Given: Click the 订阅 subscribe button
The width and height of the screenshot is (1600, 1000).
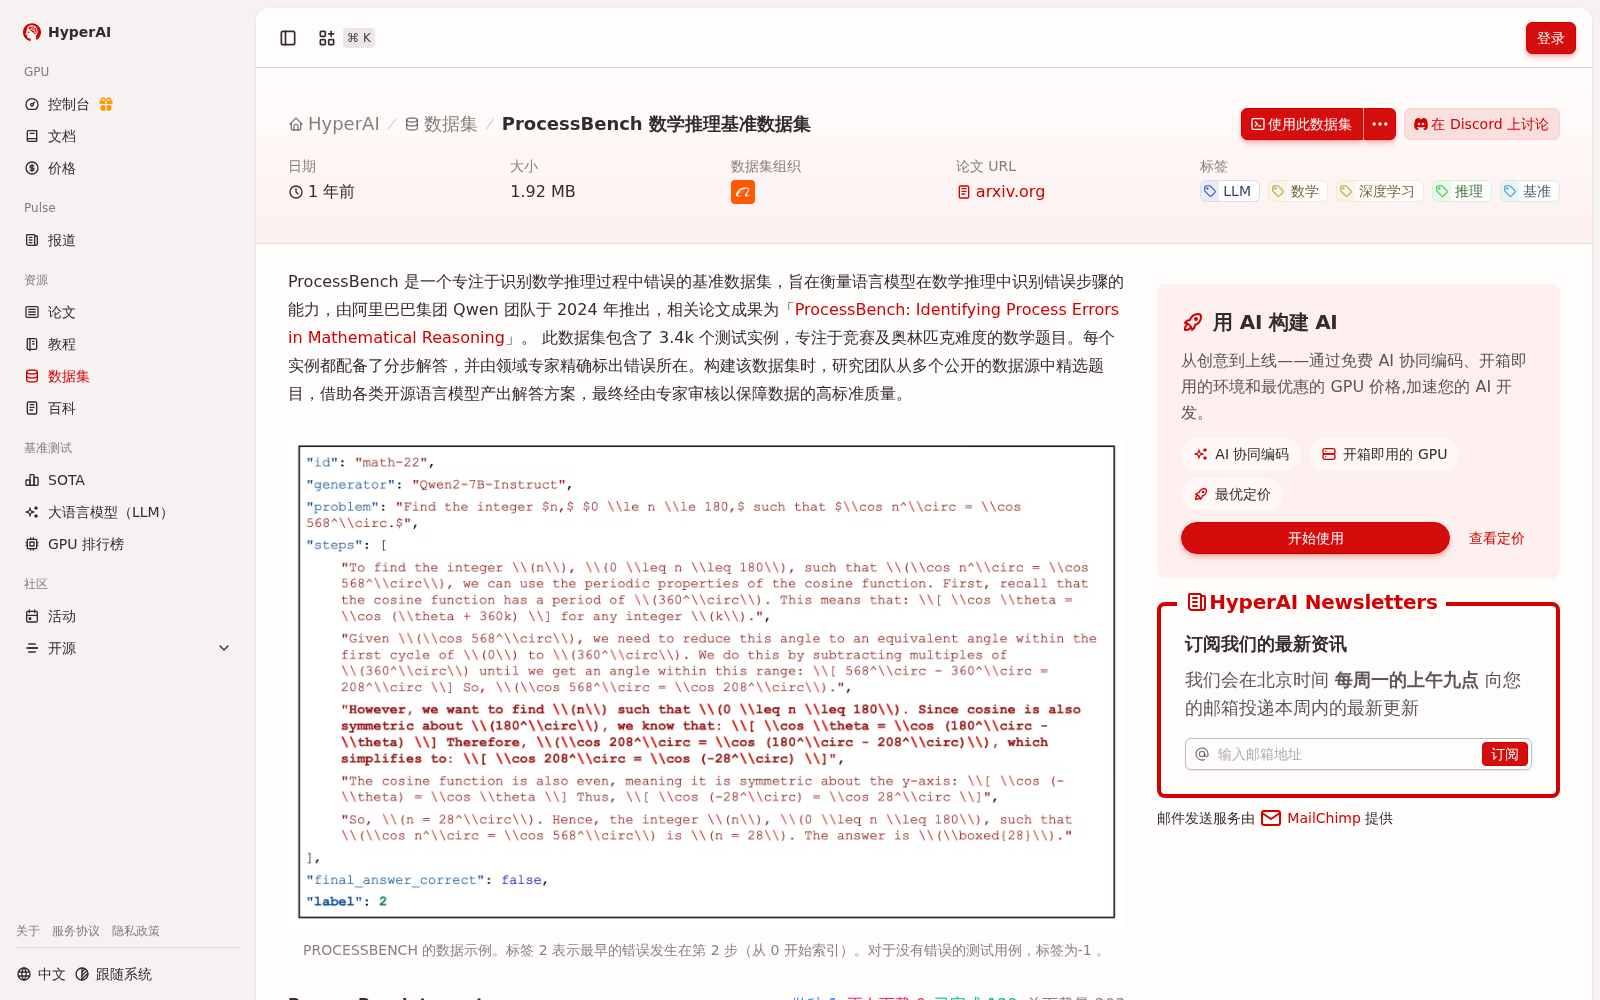Looking at the screenshot, I should click(1504, 754).
